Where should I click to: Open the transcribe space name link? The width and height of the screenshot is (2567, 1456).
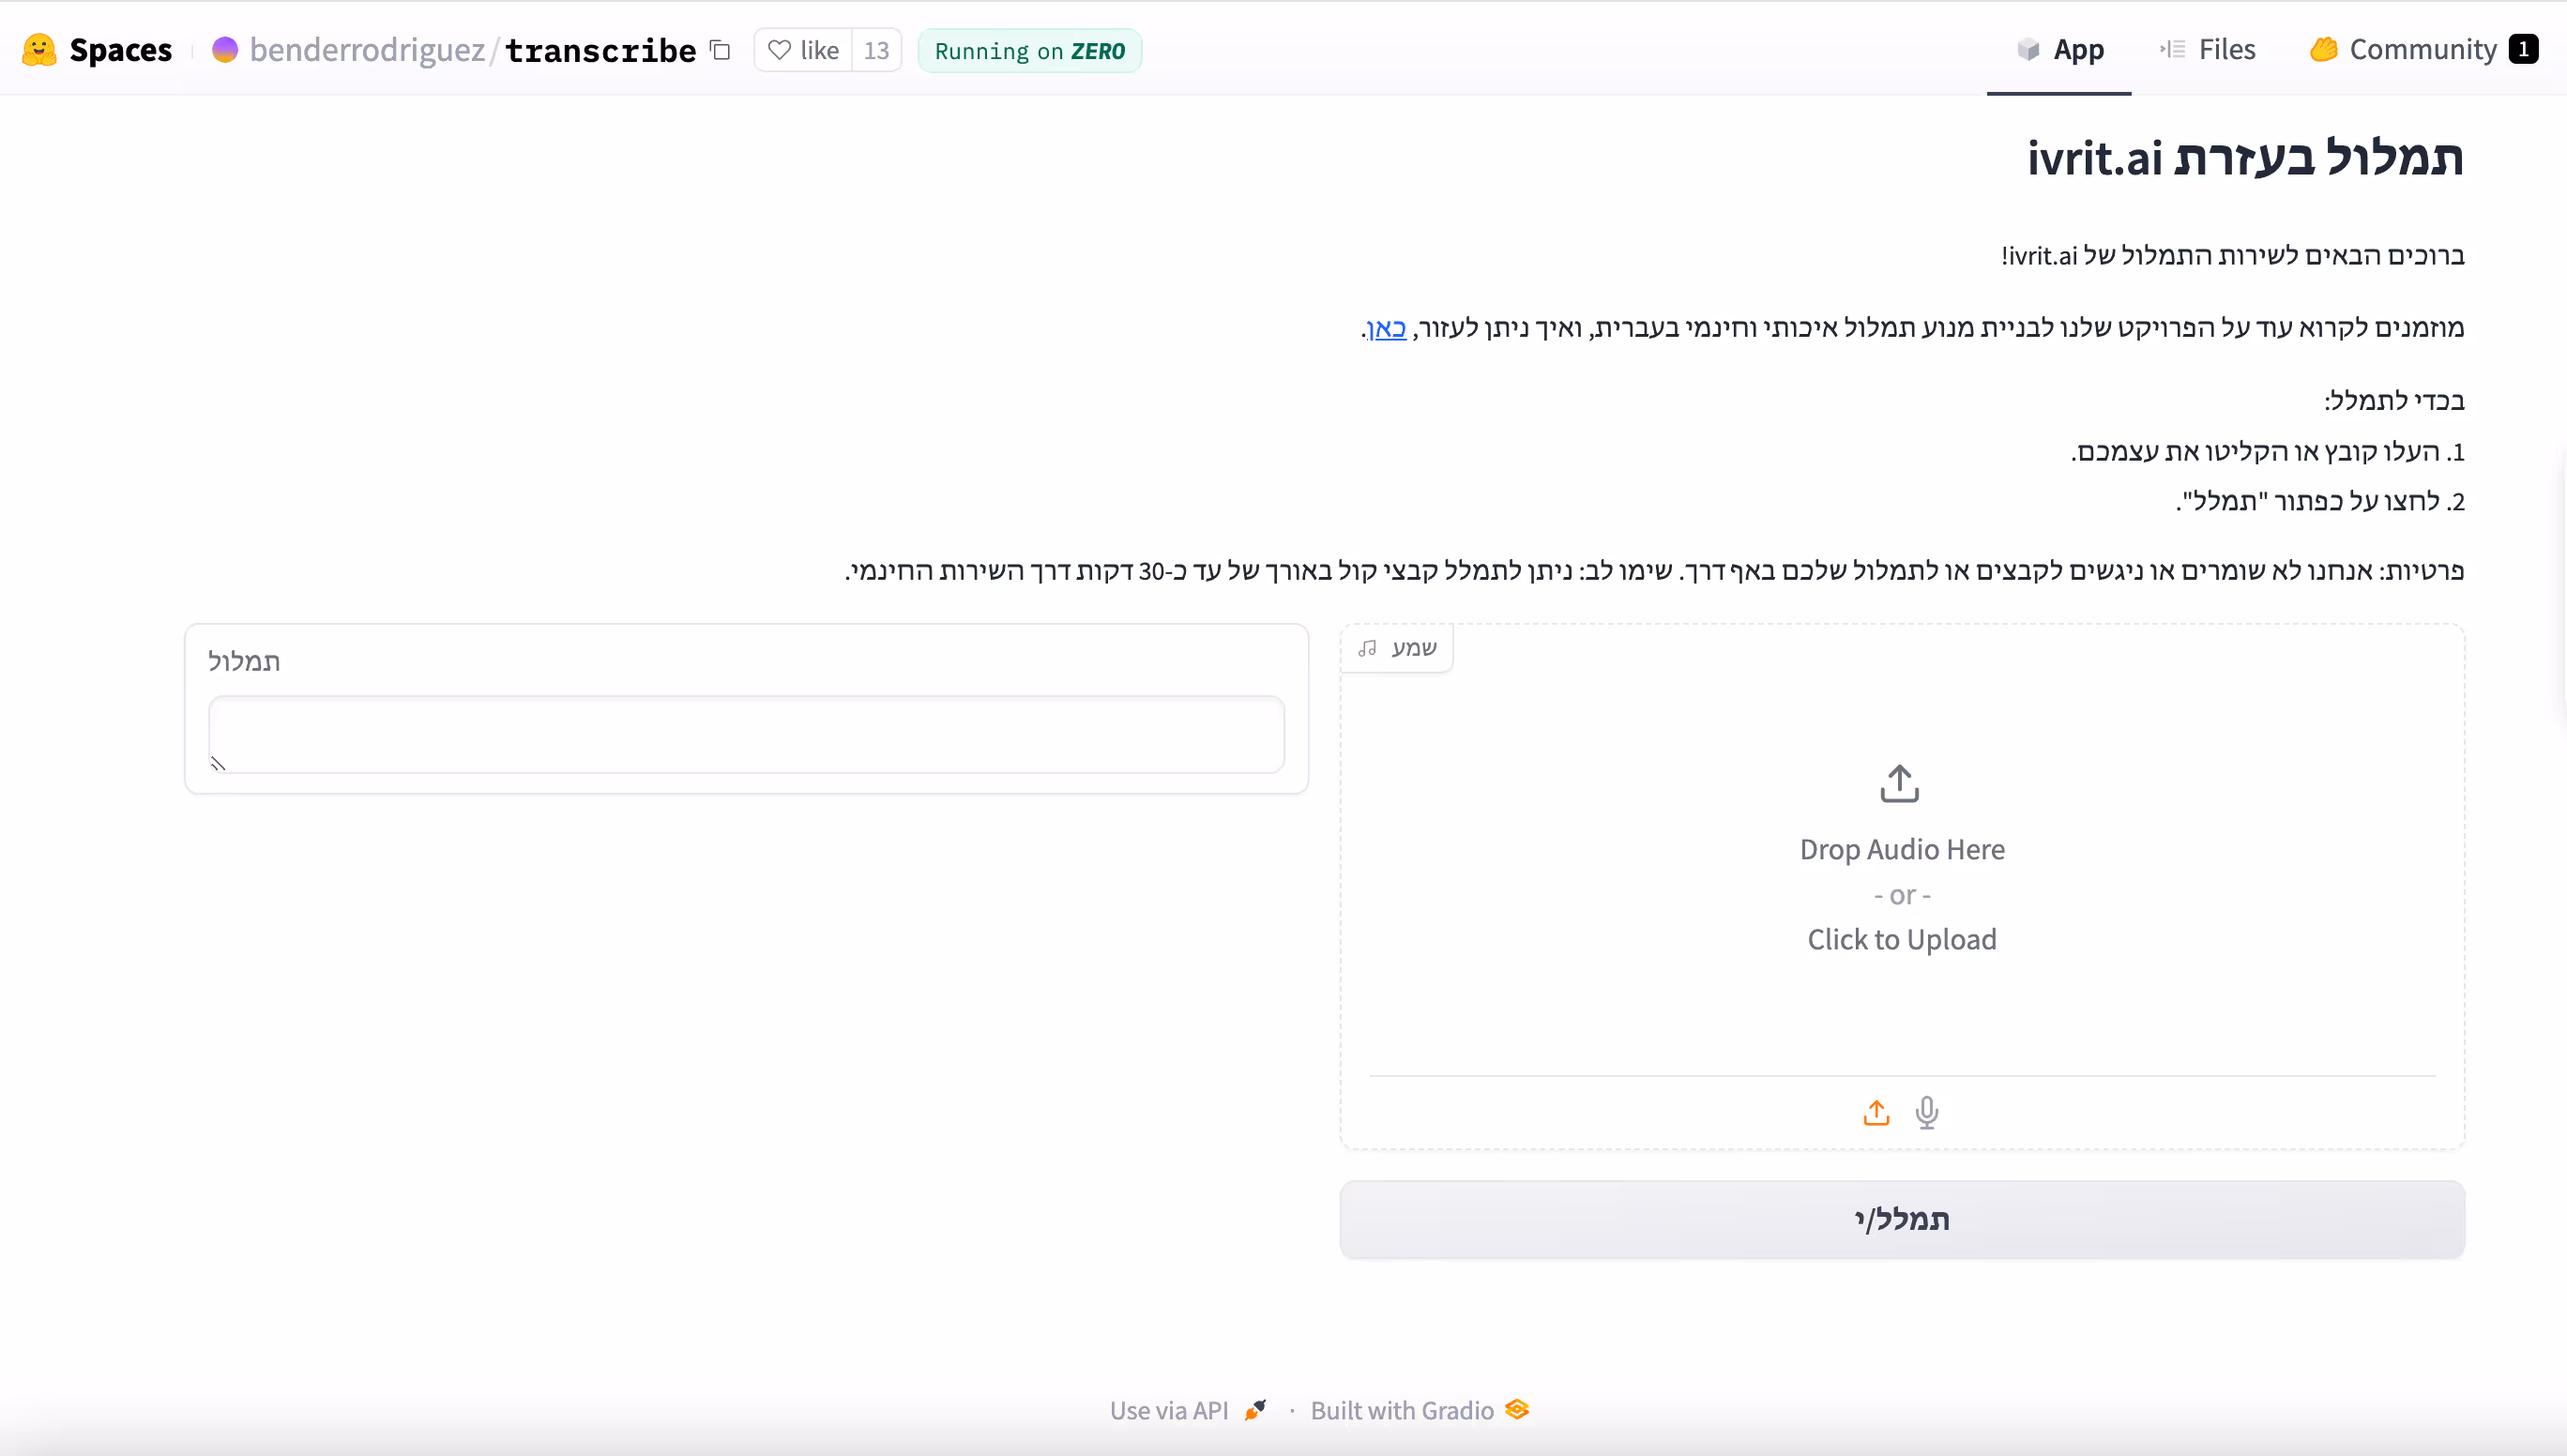[x=600, y=50]
